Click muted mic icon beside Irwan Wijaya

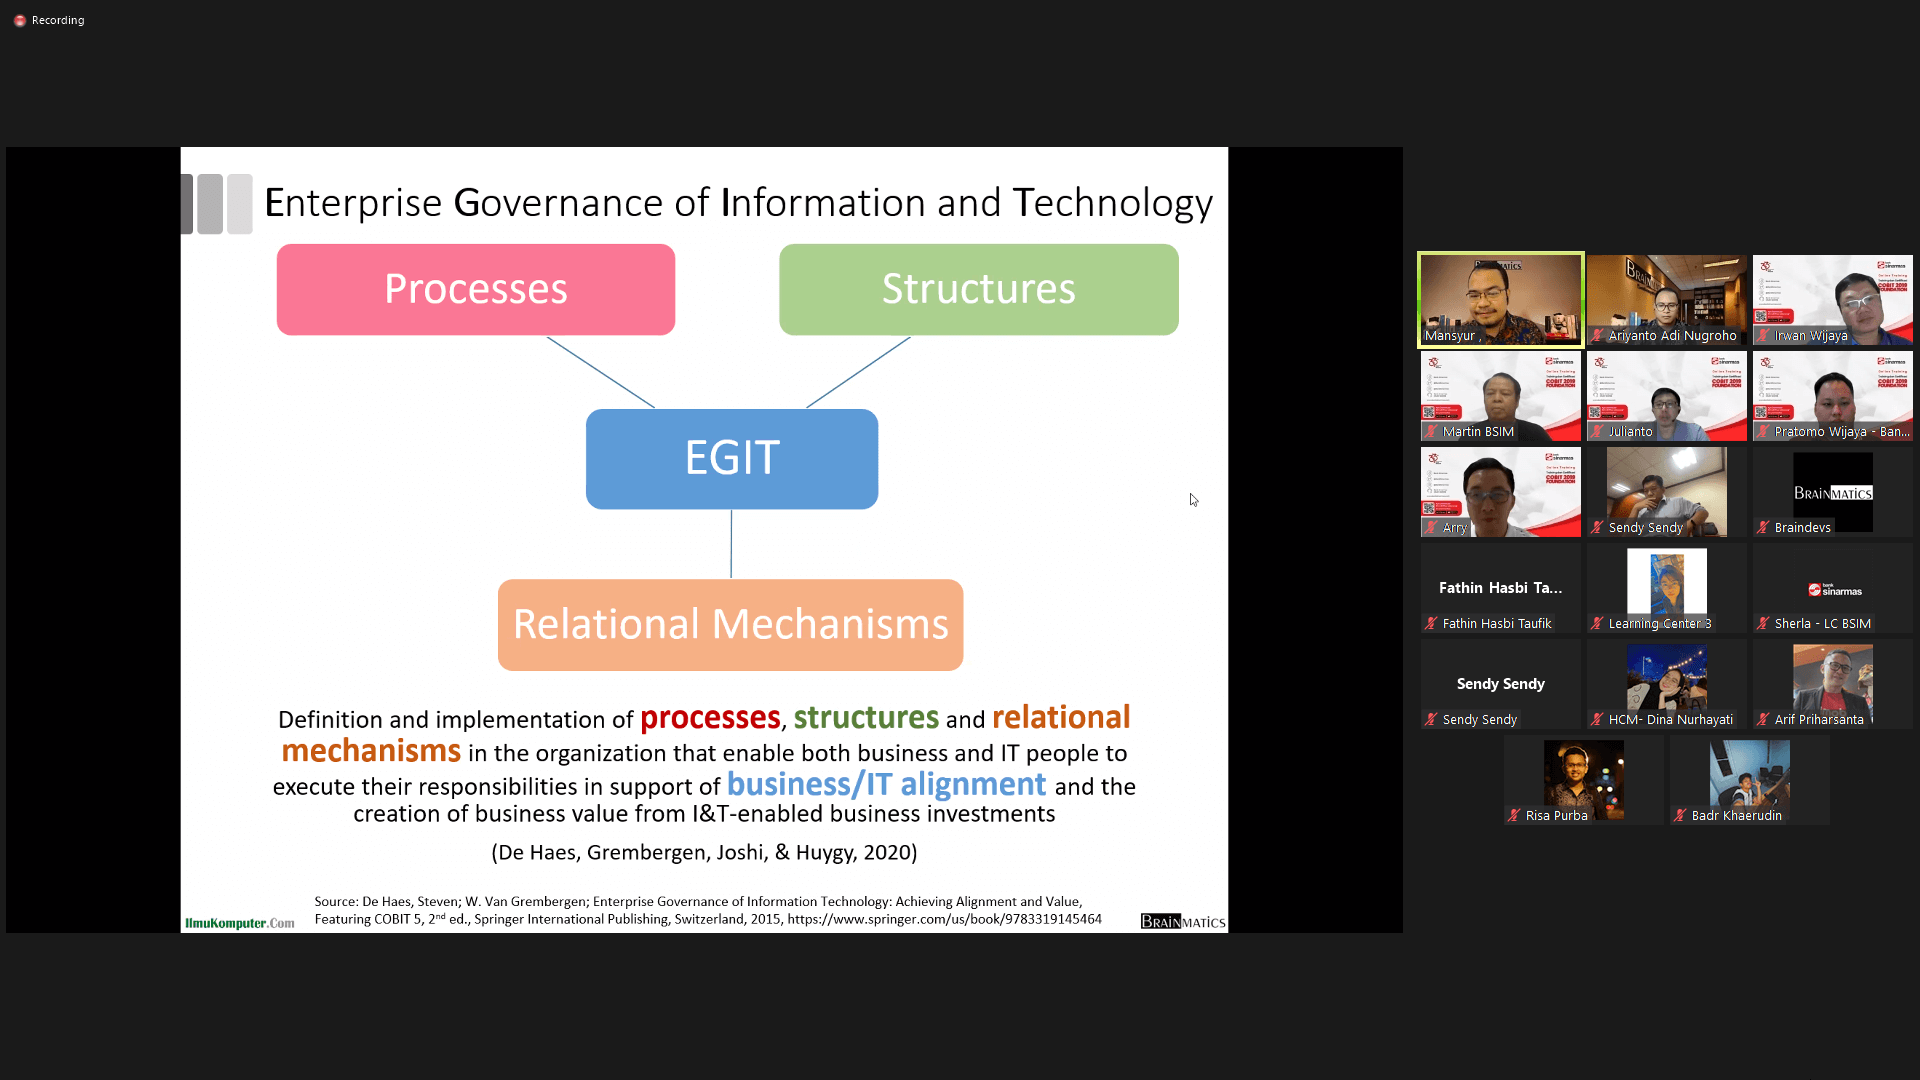(x=1763, y=336)
